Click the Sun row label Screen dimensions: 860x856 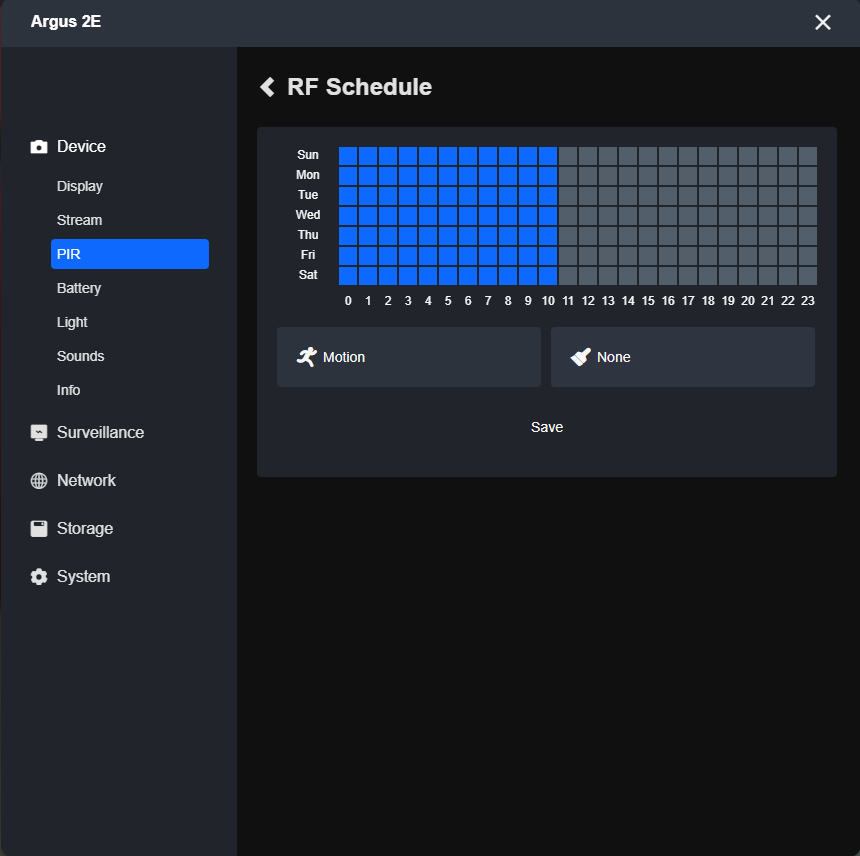tap(308, 155)
